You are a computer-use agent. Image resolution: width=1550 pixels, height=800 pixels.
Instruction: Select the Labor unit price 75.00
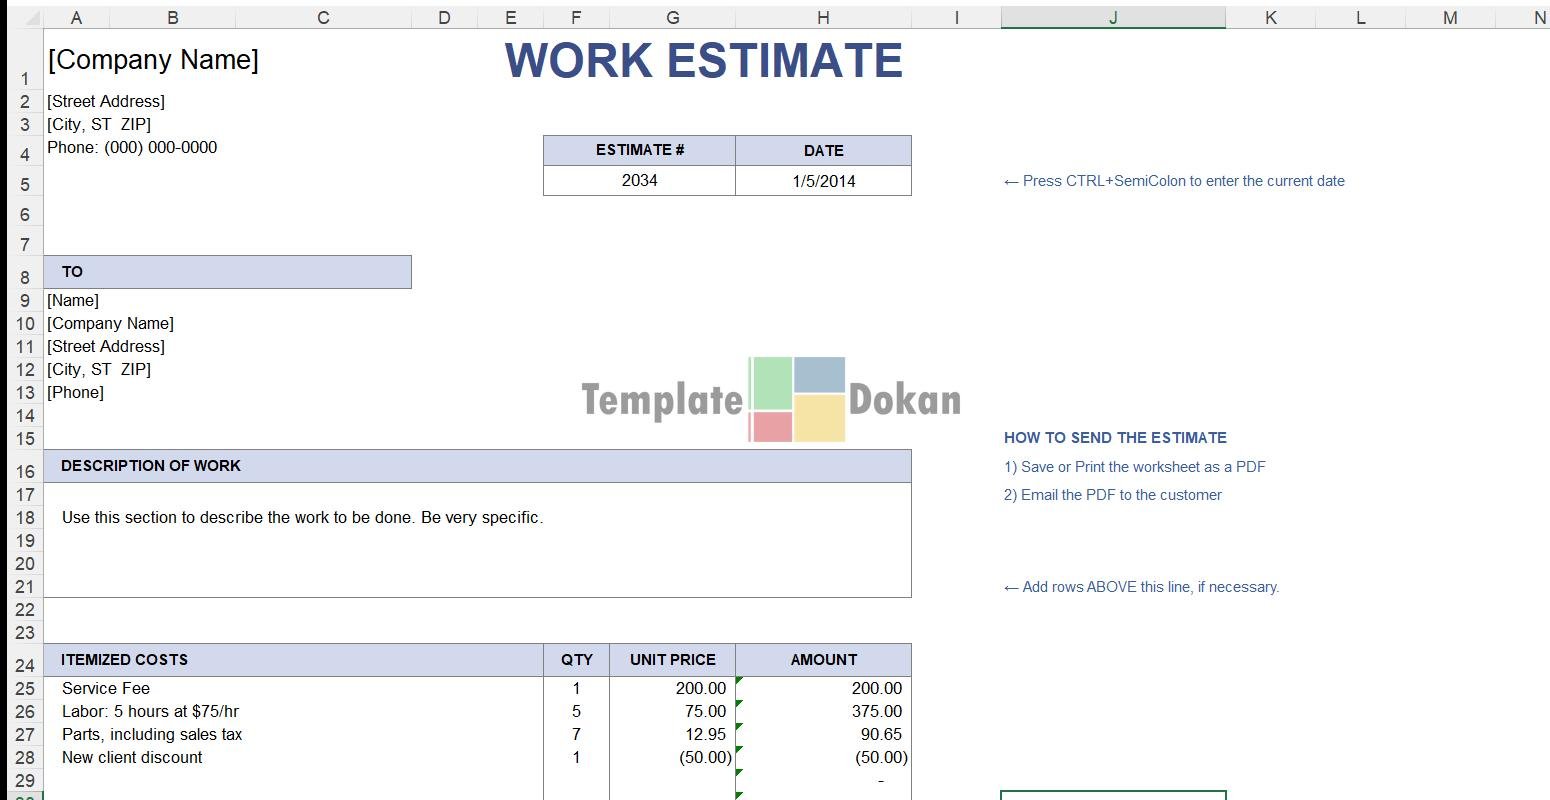click(704, 711)
